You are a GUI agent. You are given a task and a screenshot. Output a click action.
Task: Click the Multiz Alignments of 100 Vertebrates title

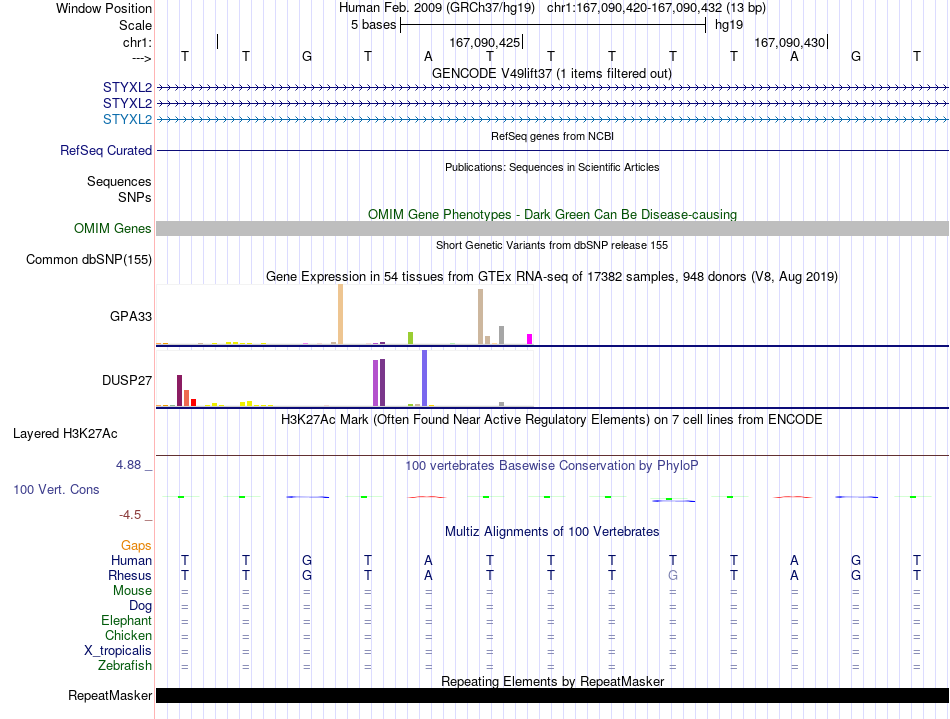[552, 531]
